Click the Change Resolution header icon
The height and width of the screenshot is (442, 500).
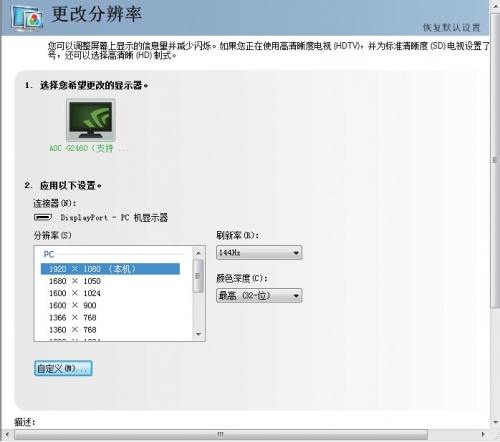[27, 18]
